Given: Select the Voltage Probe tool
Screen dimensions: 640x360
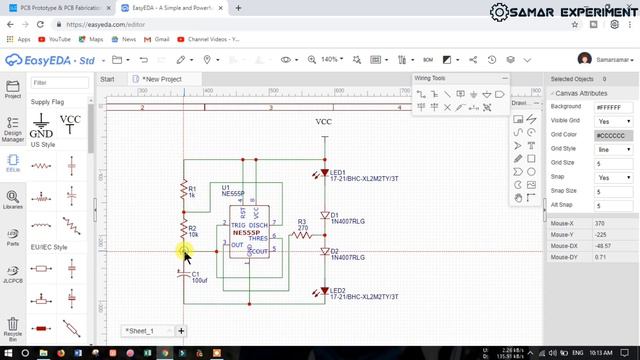Looking at the screenshot, I should point(460,107).
